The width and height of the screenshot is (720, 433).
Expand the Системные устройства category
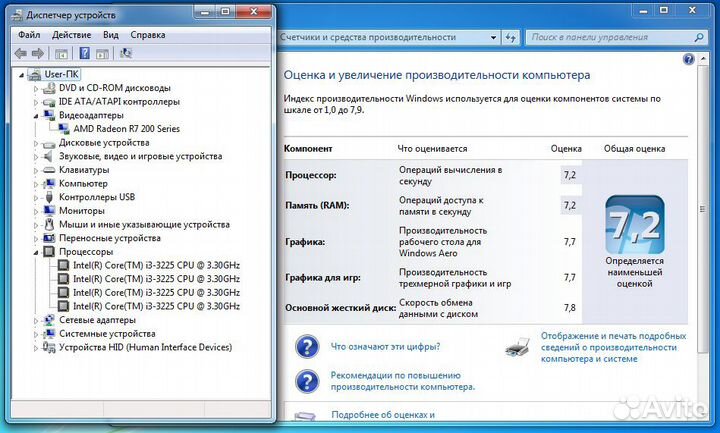coord(36,334)
